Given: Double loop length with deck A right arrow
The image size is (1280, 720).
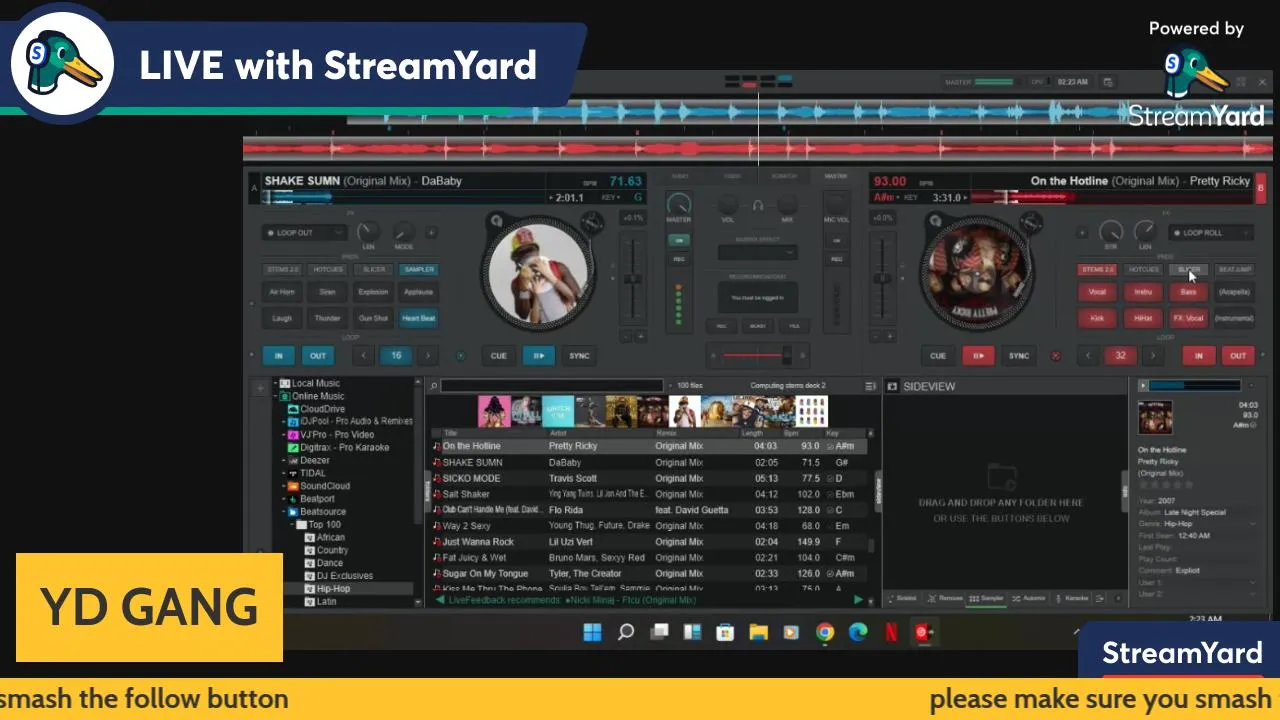Looking at the screenshot, I should pos(429,355).
